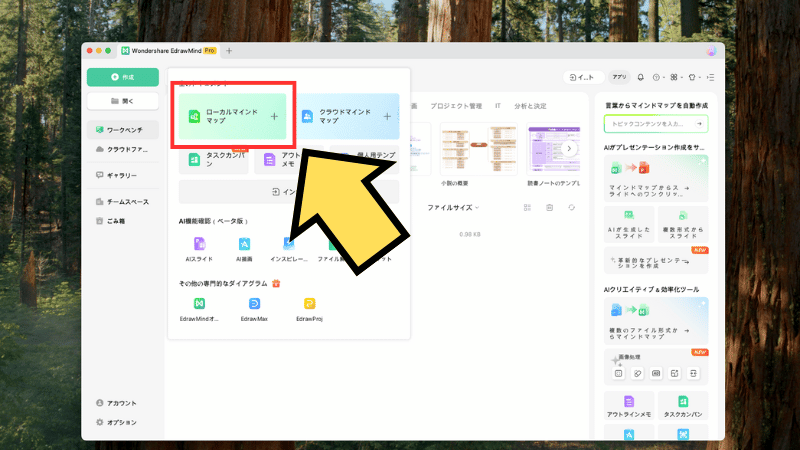This screenshot has width=800, height=450.
Task: Click the HD icon in the 画像処理 row
Action: [x=656, y=373]
